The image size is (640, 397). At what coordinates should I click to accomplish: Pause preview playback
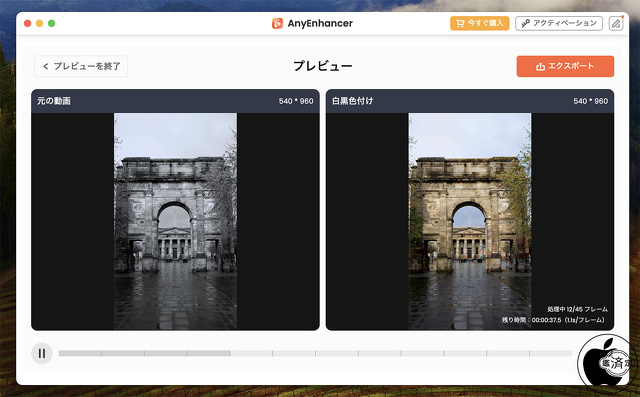[42, 353]
